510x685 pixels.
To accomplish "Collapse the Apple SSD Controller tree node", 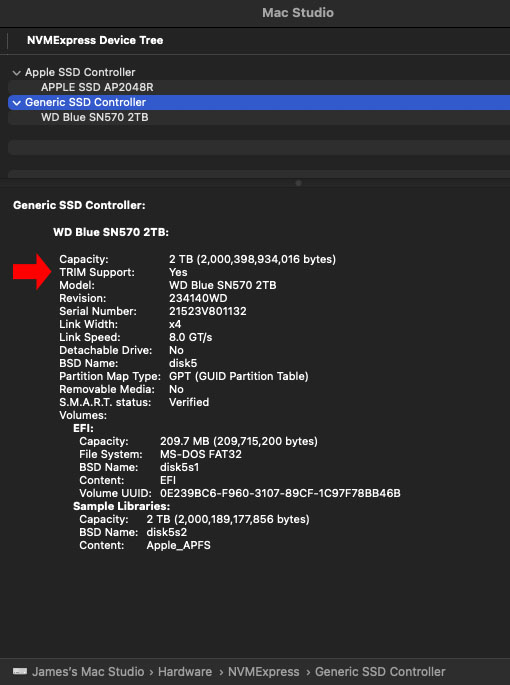I will (x=17, y=73).
